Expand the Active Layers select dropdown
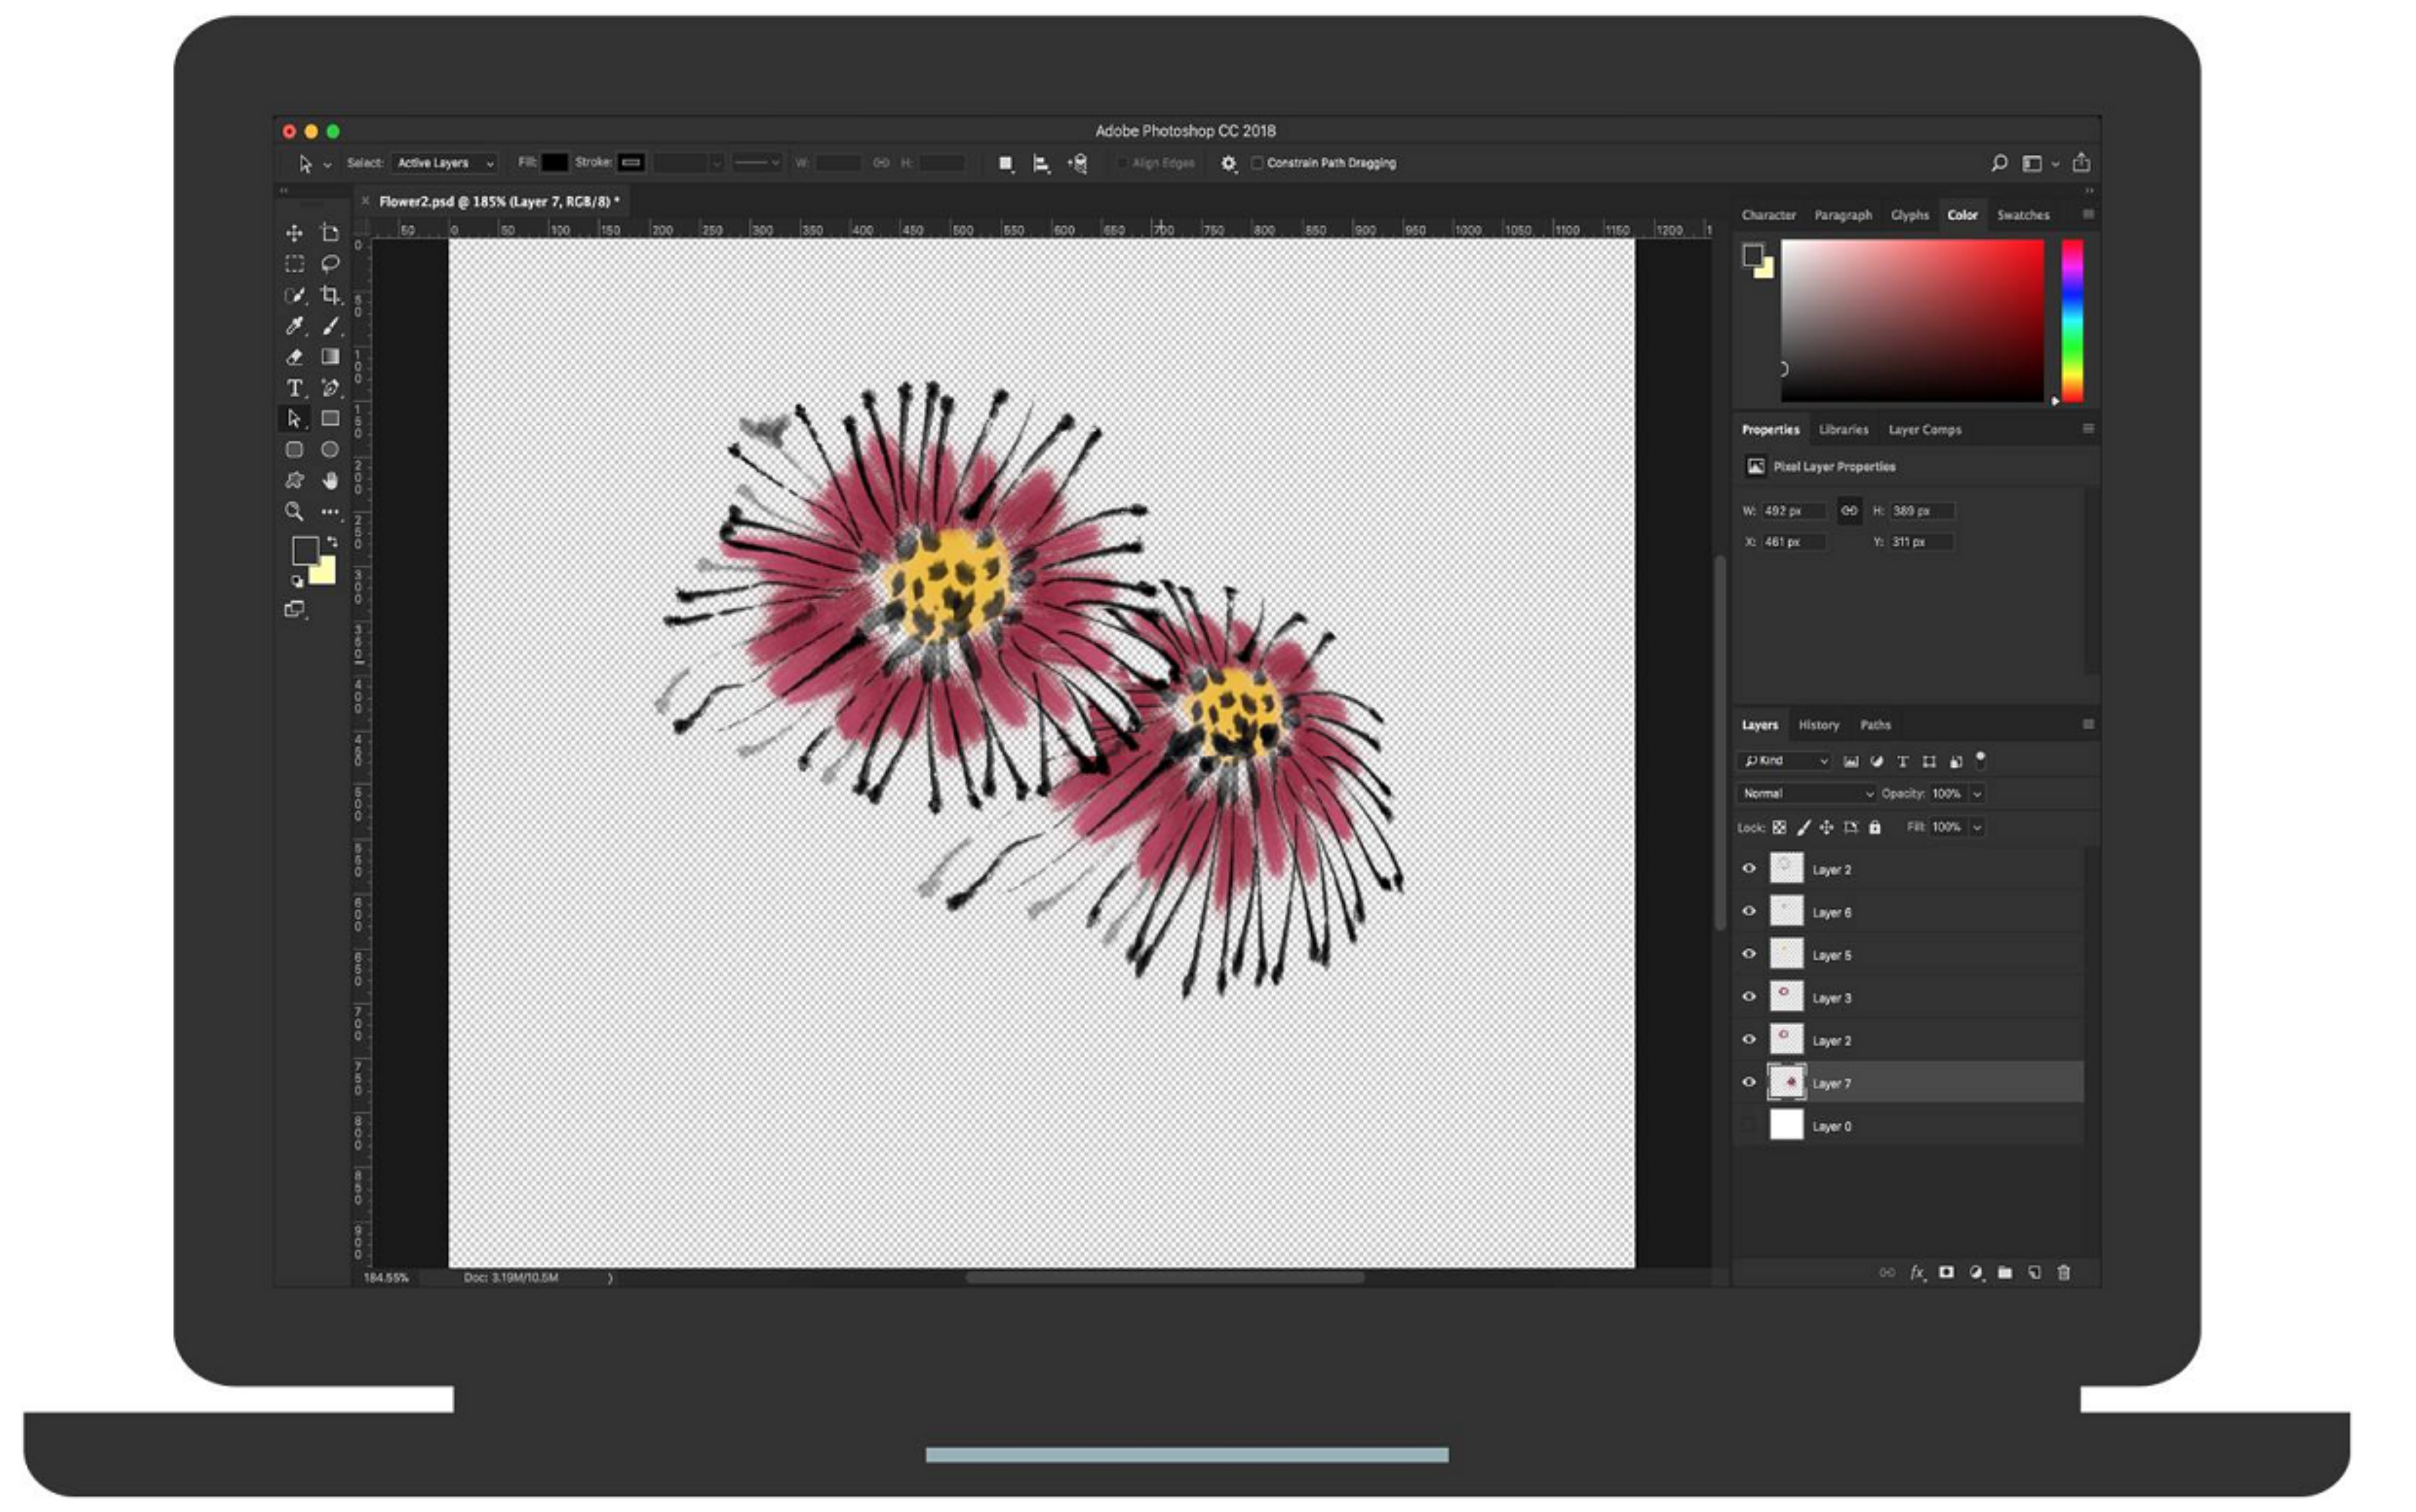This screenshot has width=2416, height=1512. click(444, 163)
